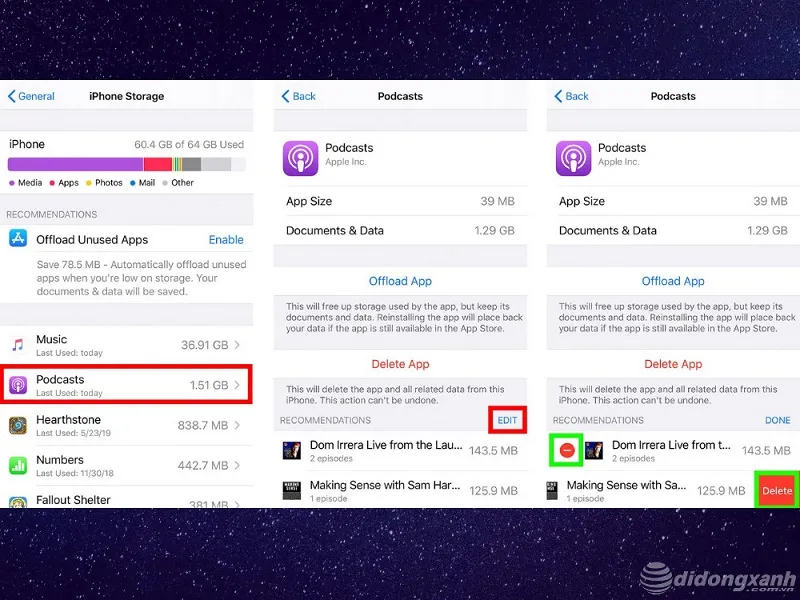800x600 pixels.
Task: Click the Numbers app icon
Action: (18, 465)
